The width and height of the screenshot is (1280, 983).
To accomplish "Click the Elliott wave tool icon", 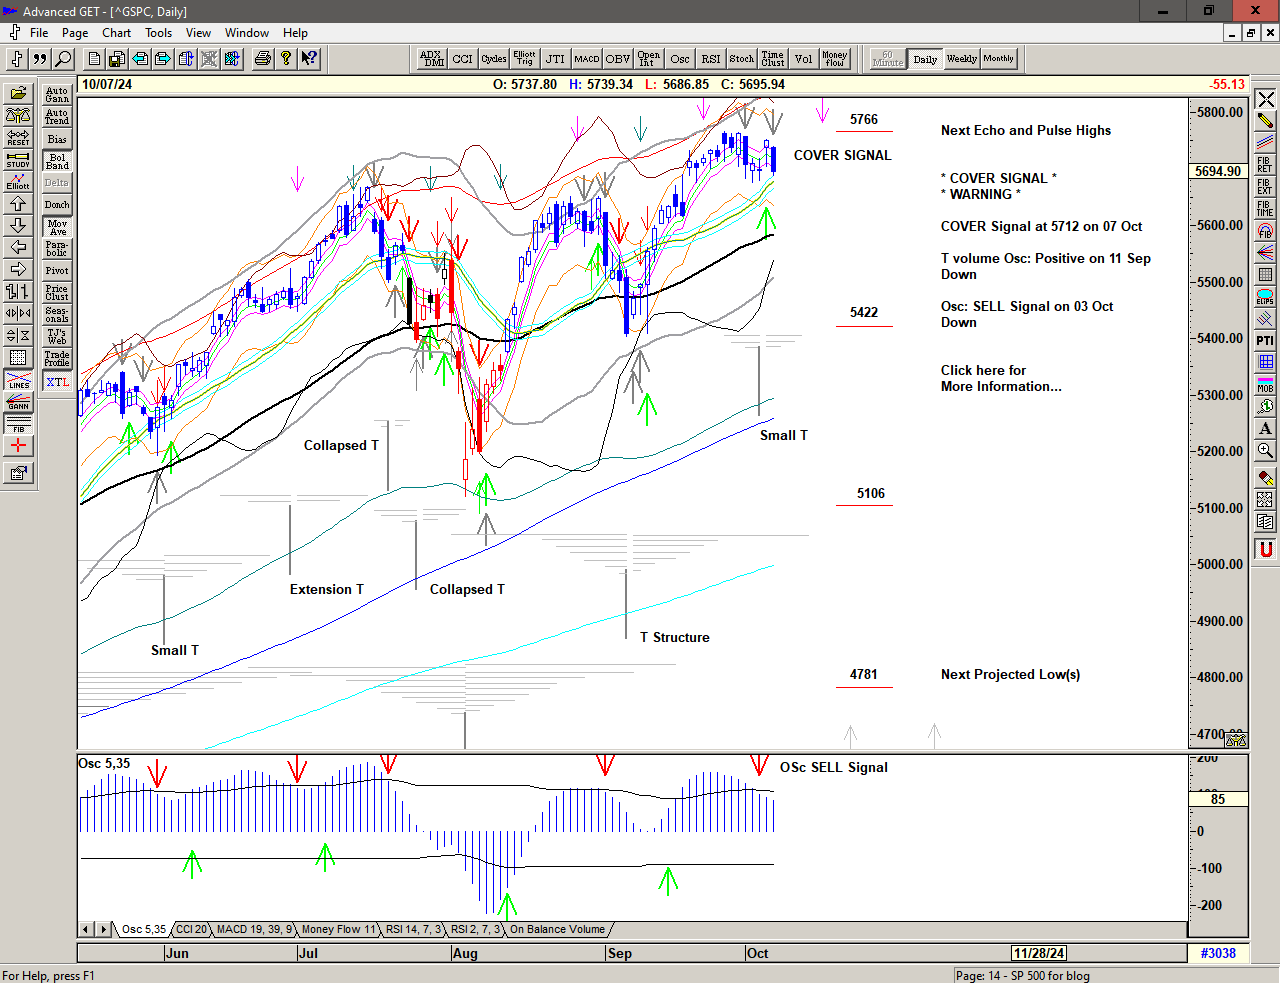I will click(18, 181).
